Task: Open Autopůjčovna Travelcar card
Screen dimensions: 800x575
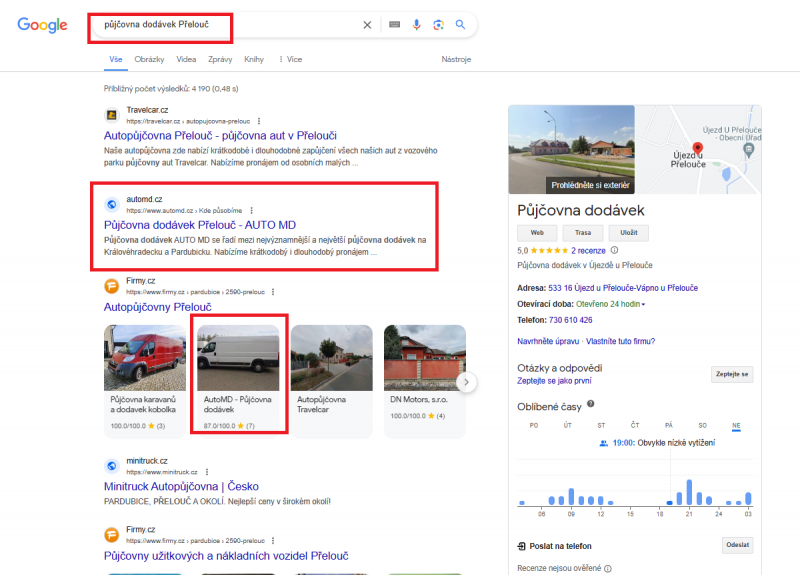Action: (x=332, y=381)
